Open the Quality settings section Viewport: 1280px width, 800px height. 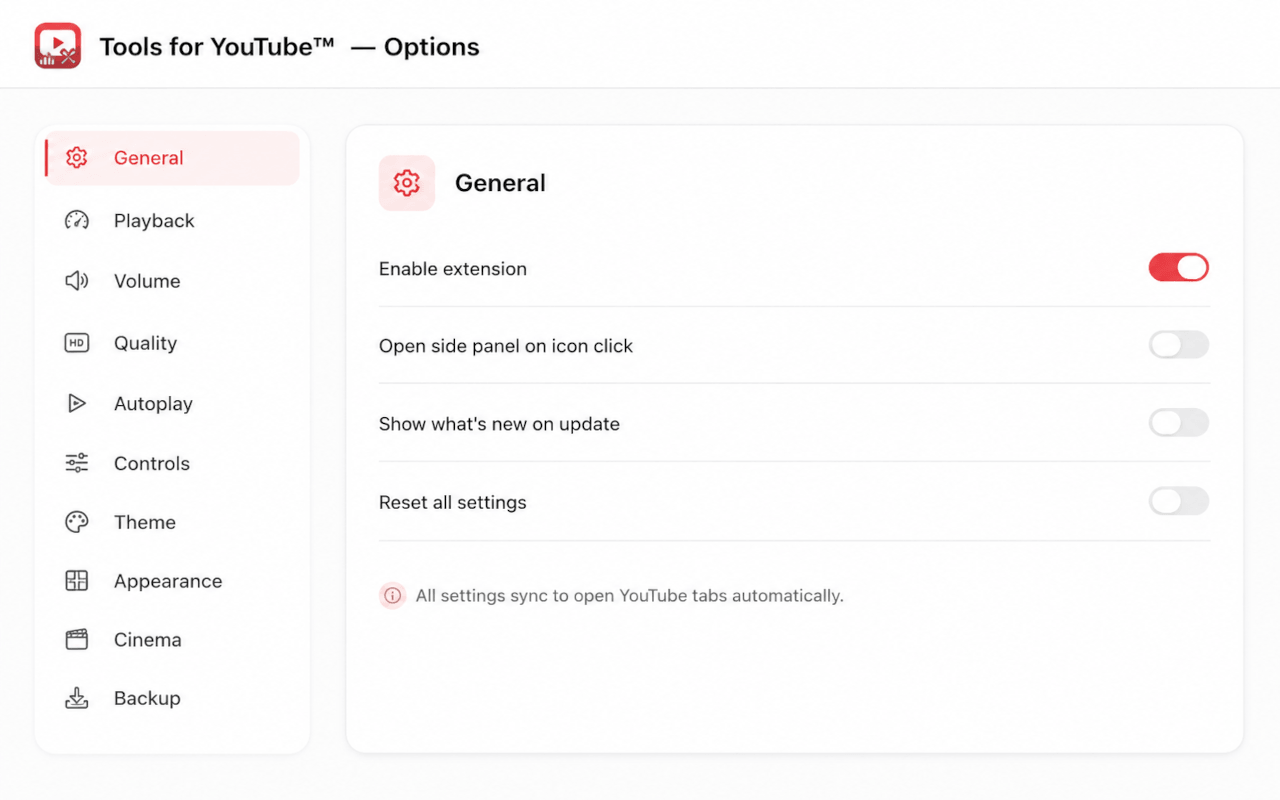(172, 343)
